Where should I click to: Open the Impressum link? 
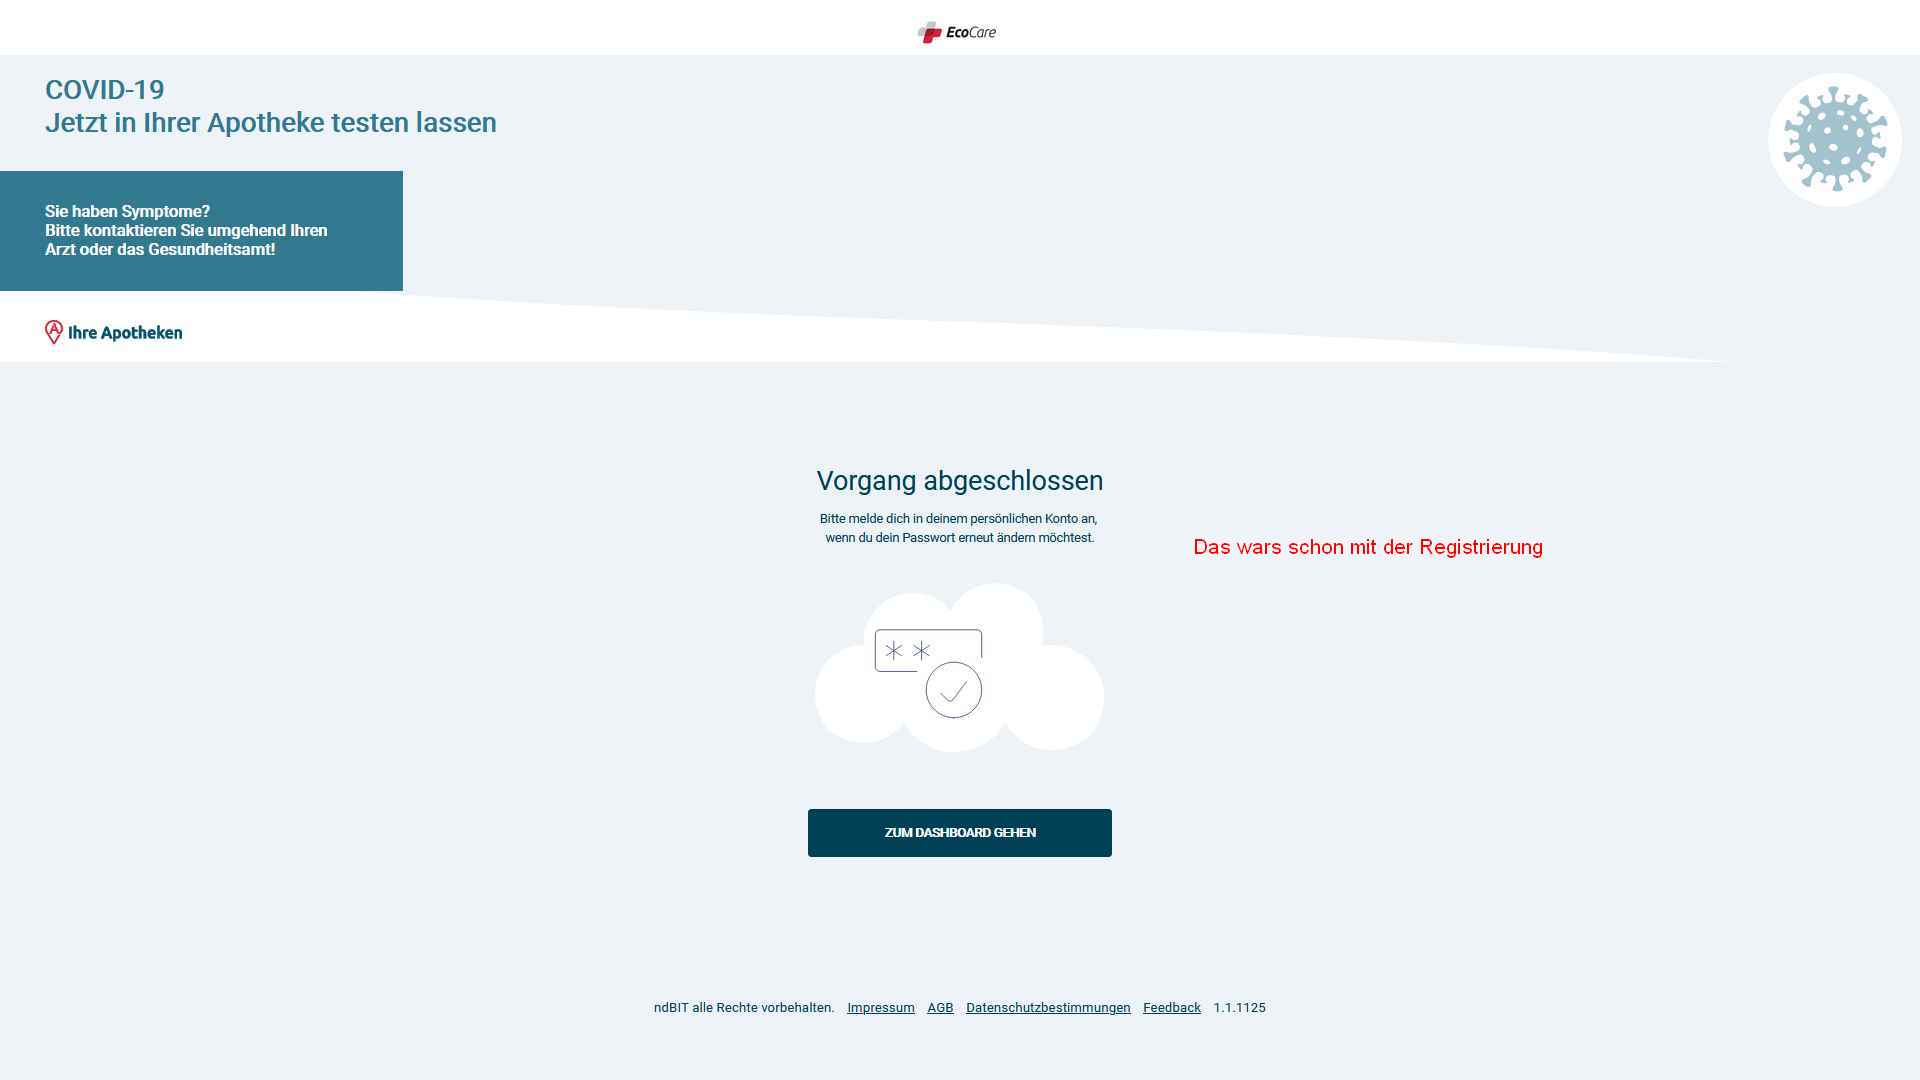880,1007
